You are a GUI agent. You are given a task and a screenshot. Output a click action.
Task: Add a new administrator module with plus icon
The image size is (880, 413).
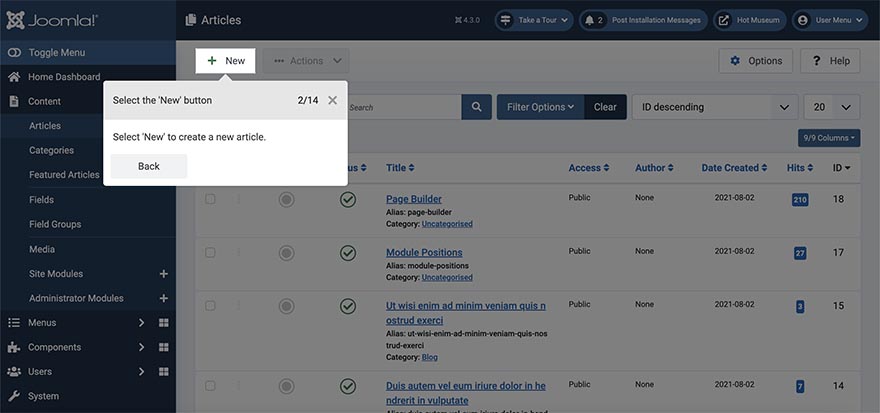[x=164, y=298]
